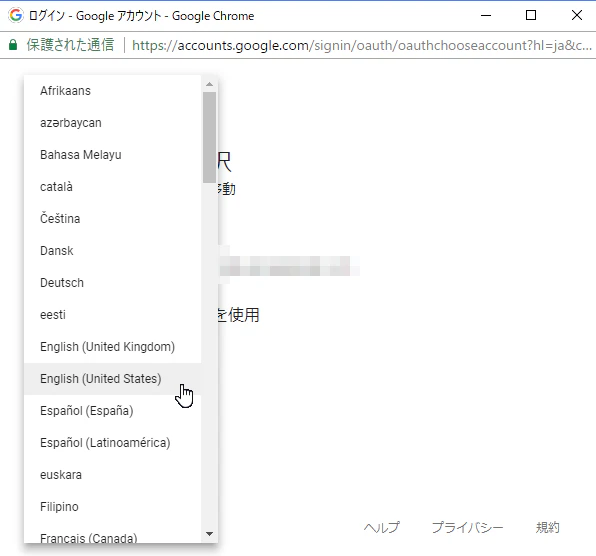The width and height of the screenshot is (596, 556).
Task: Click the language list scroll up arrow
Action: coord(209,84)
